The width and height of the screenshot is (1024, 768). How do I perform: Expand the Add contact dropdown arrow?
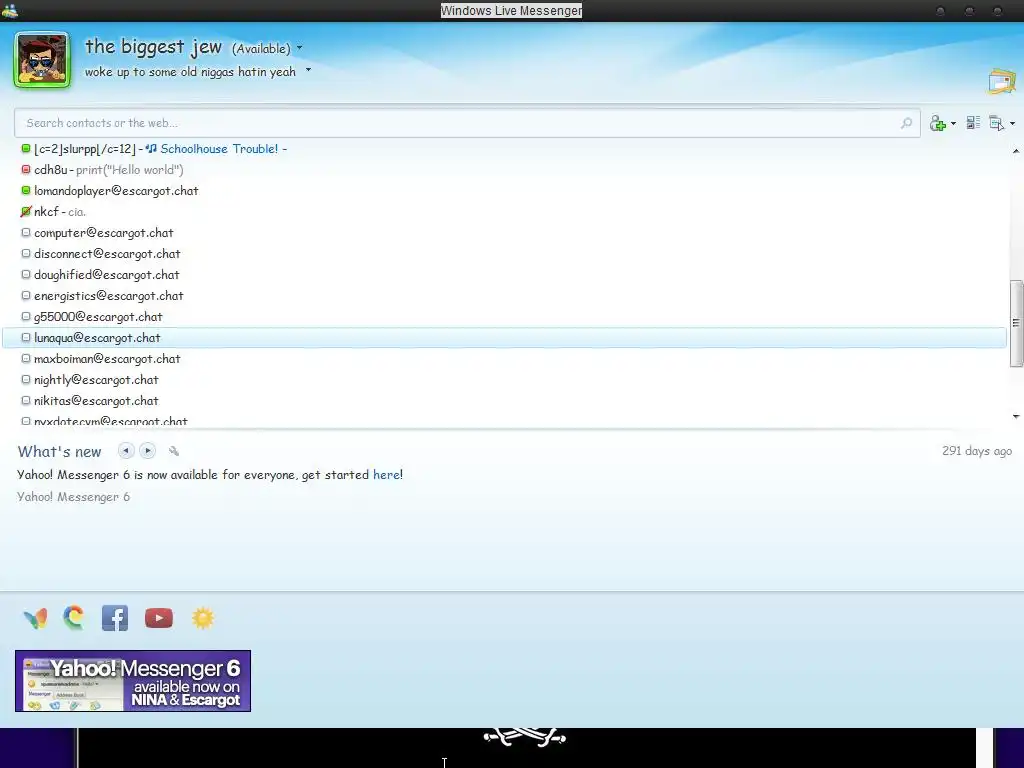pyautogui.click(x=953, y=123)
